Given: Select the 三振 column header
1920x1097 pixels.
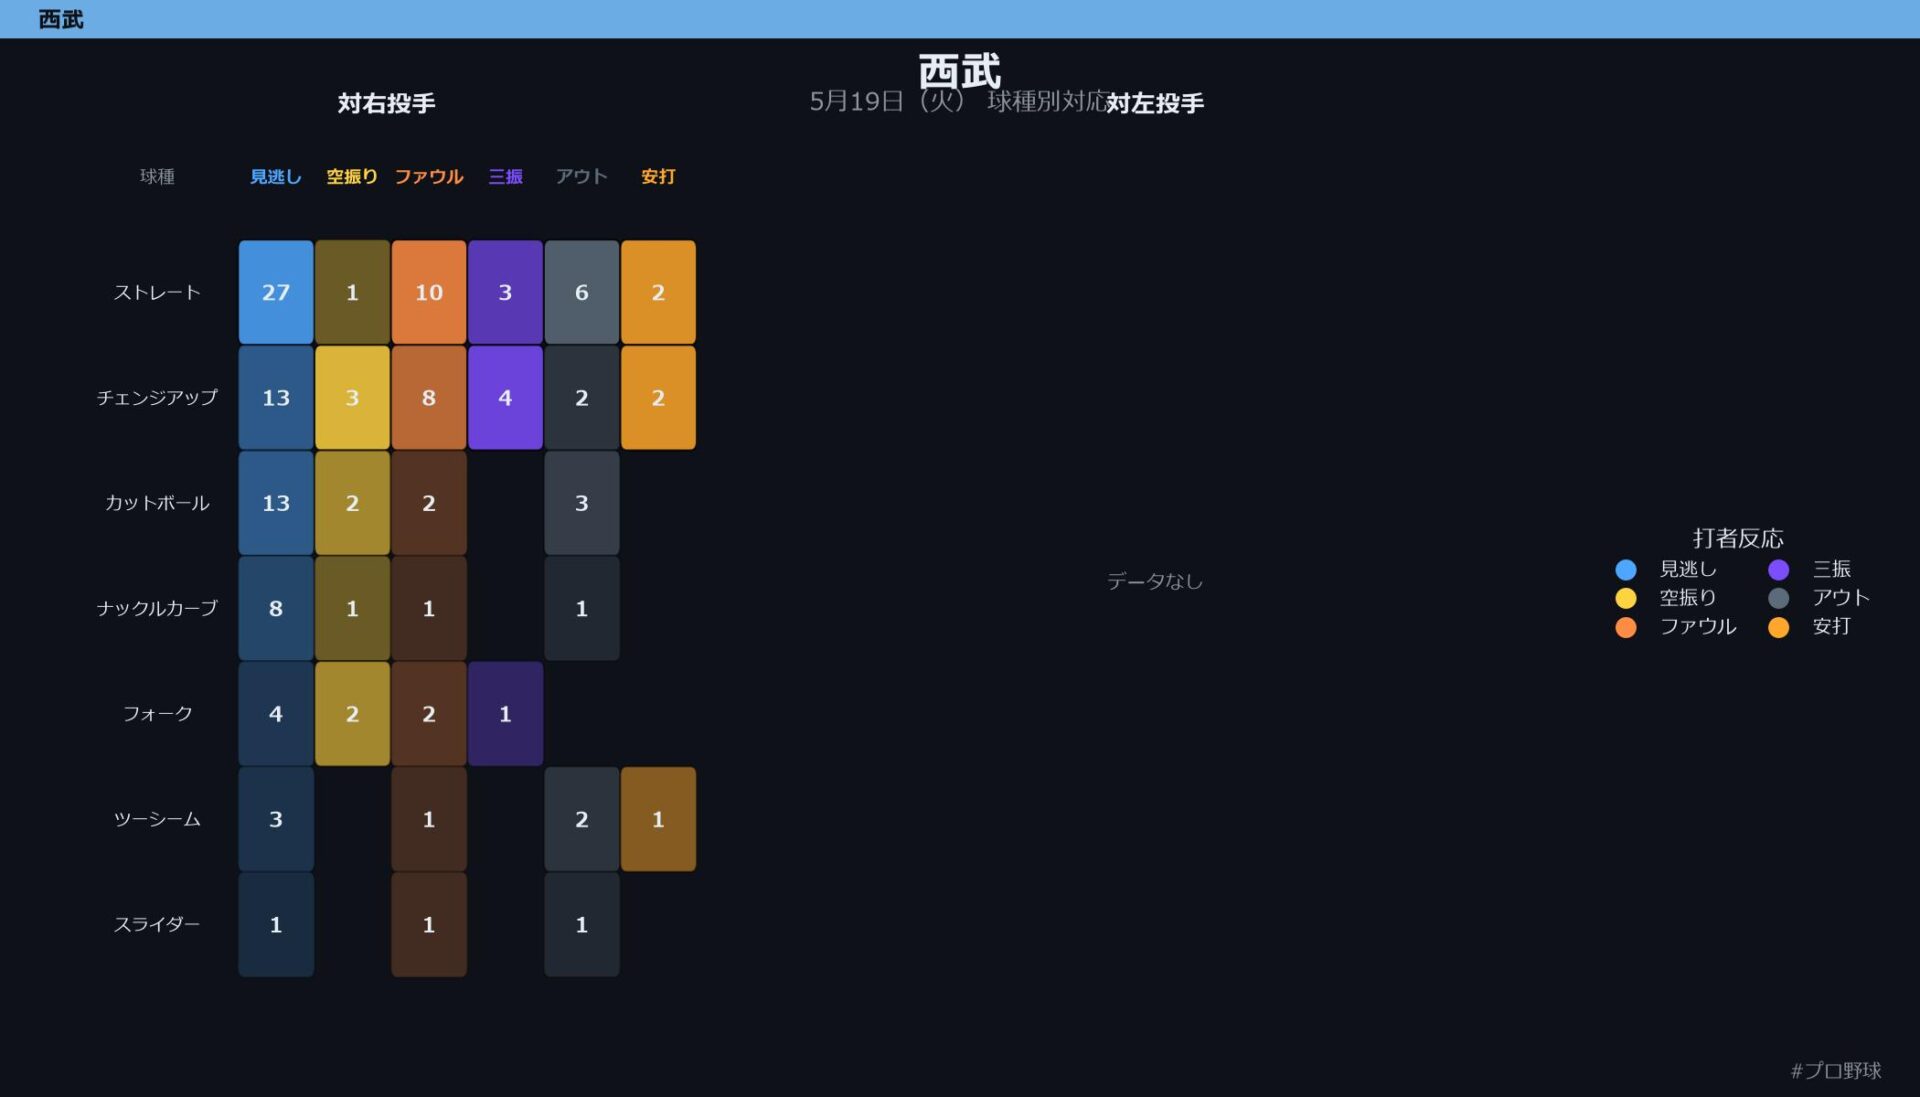Looking at the screenshot, I should 505,177.
